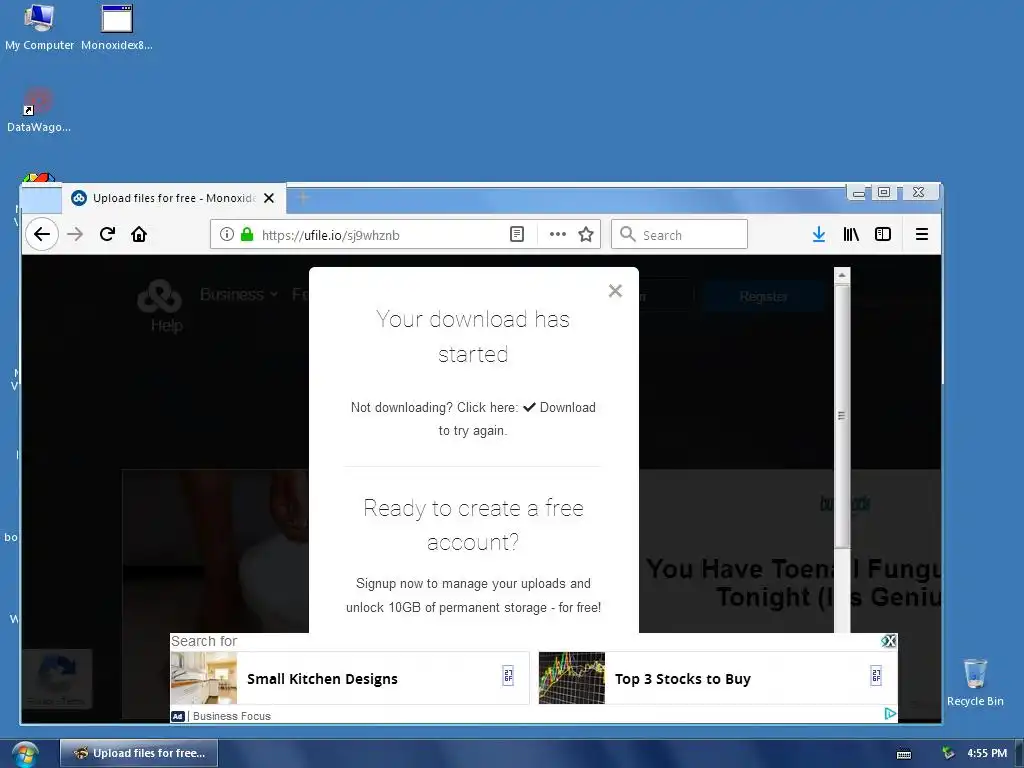Viewport: 1024px width, 768px height.
Task: Reload the current ufile.io page
Action: pyautogui.click(x=108, y=234)
